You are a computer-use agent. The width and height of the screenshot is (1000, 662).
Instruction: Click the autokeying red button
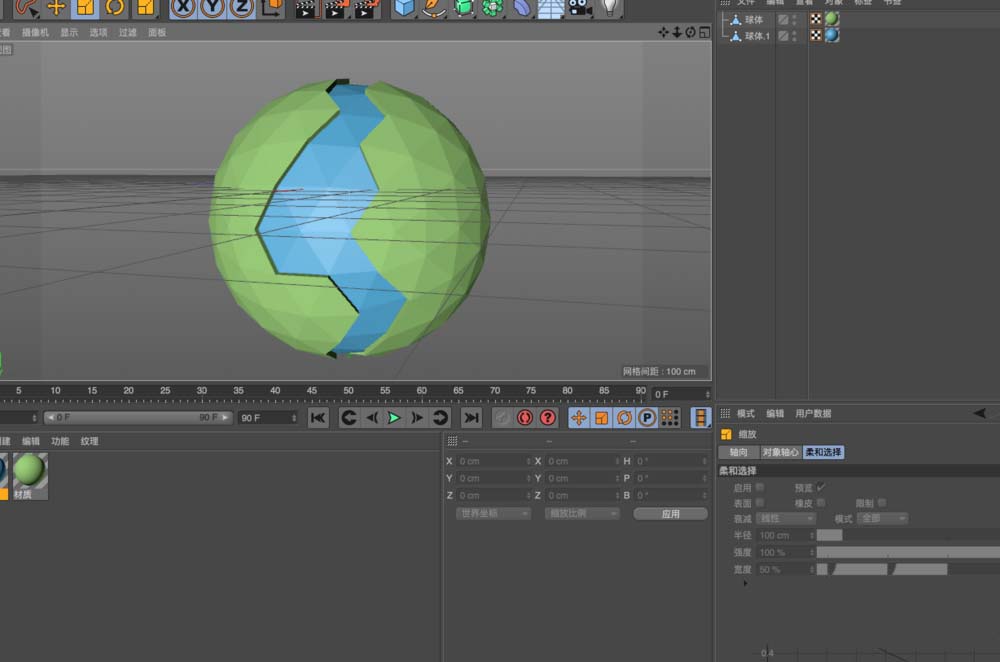pos(525,418)
